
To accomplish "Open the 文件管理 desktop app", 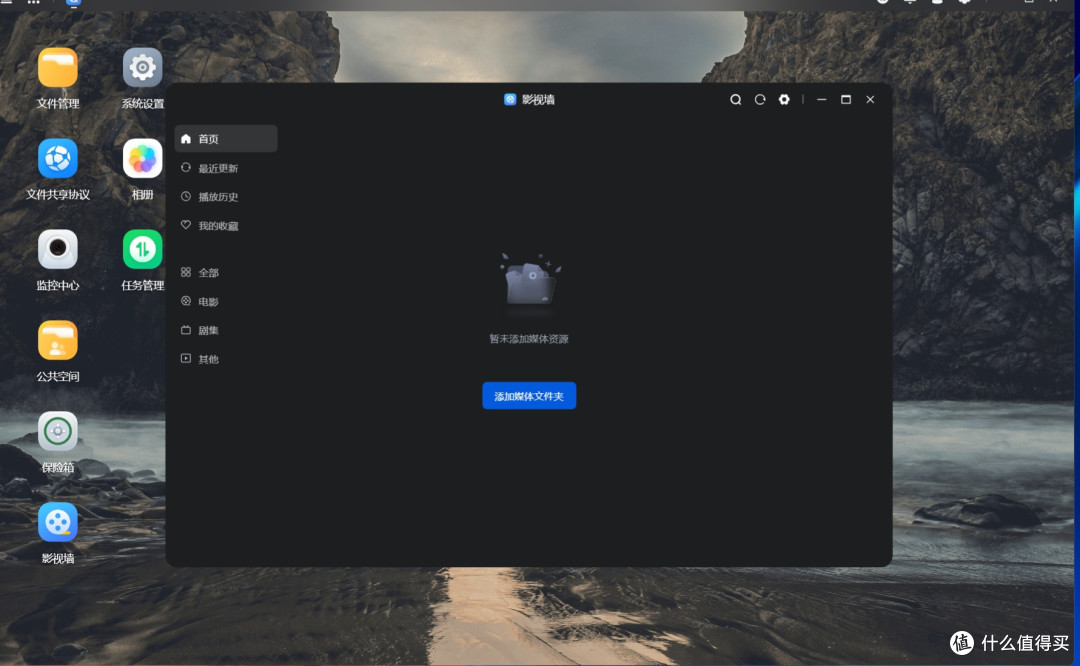I will click(x=58, y=67).
